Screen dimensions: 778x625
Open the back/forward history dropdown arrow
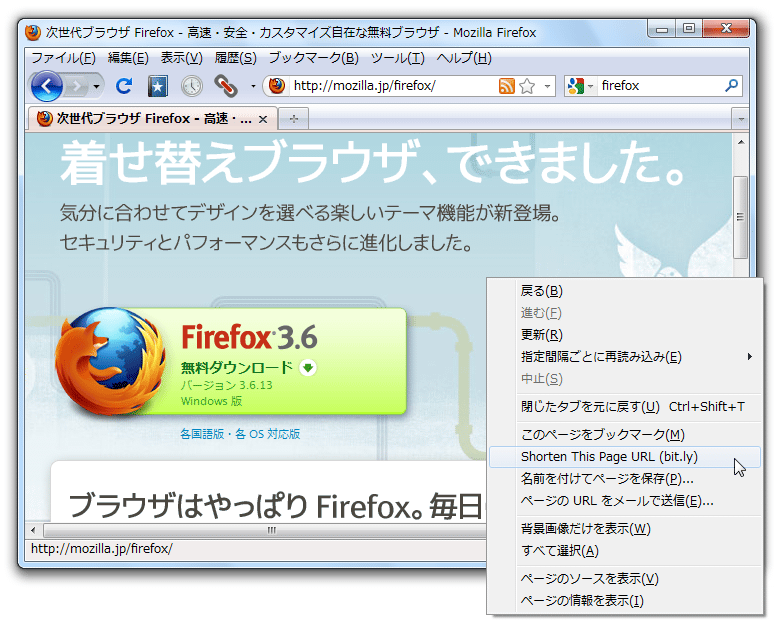97,87
